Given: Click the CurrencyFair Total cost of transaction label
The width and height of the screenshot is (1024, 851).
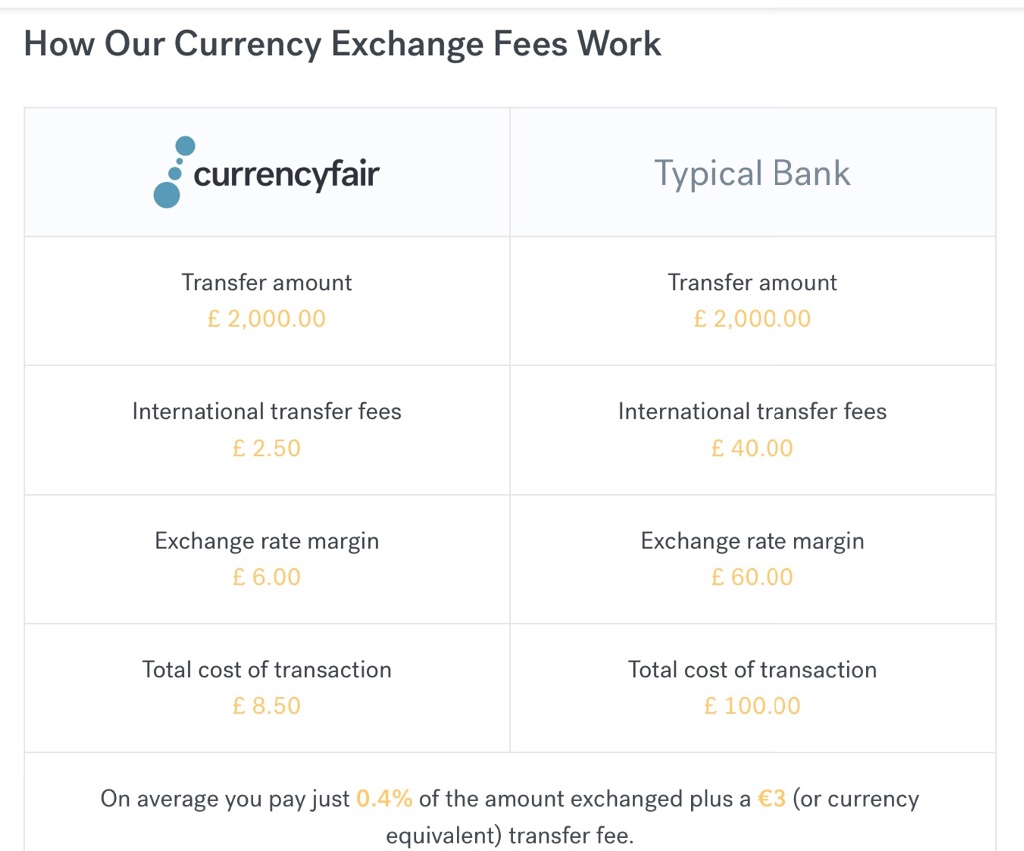Looking at the screenshot, I should (x=266, y=669).
